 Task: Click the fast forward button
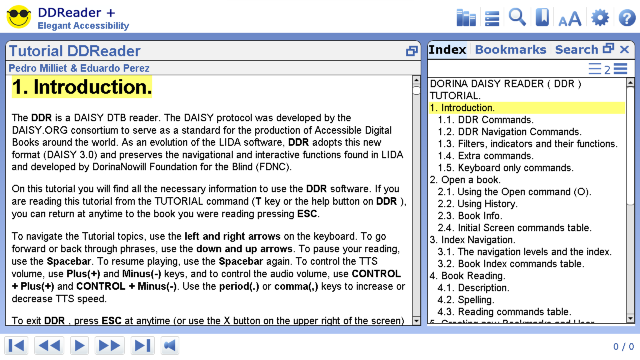[x=109, y=346]
